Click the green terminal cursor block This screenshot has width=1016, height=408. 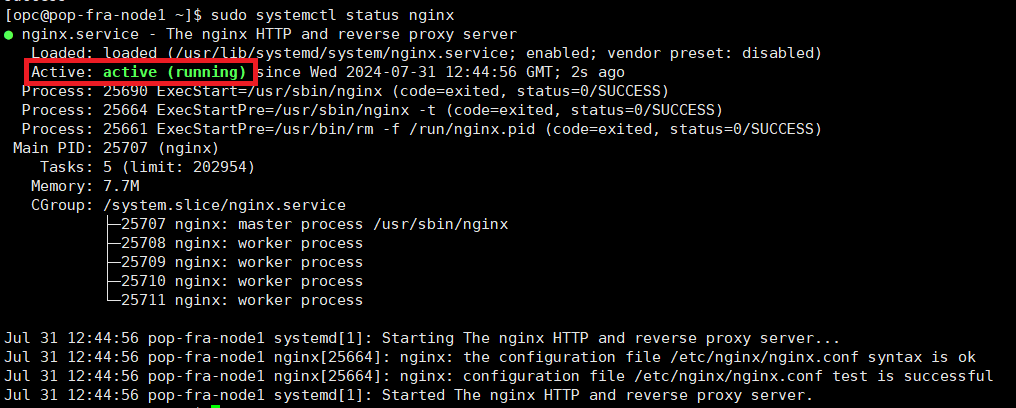coord(215,406)
